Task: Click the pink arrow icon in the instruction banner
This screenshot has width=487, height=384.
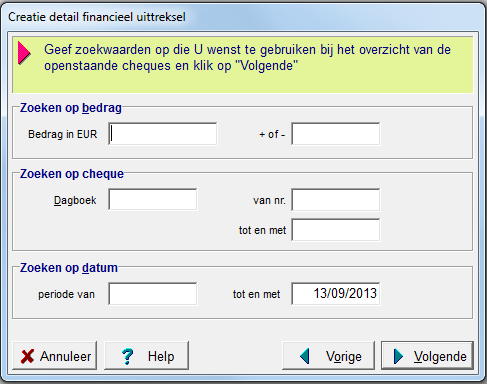Action: tap(24, 53)
